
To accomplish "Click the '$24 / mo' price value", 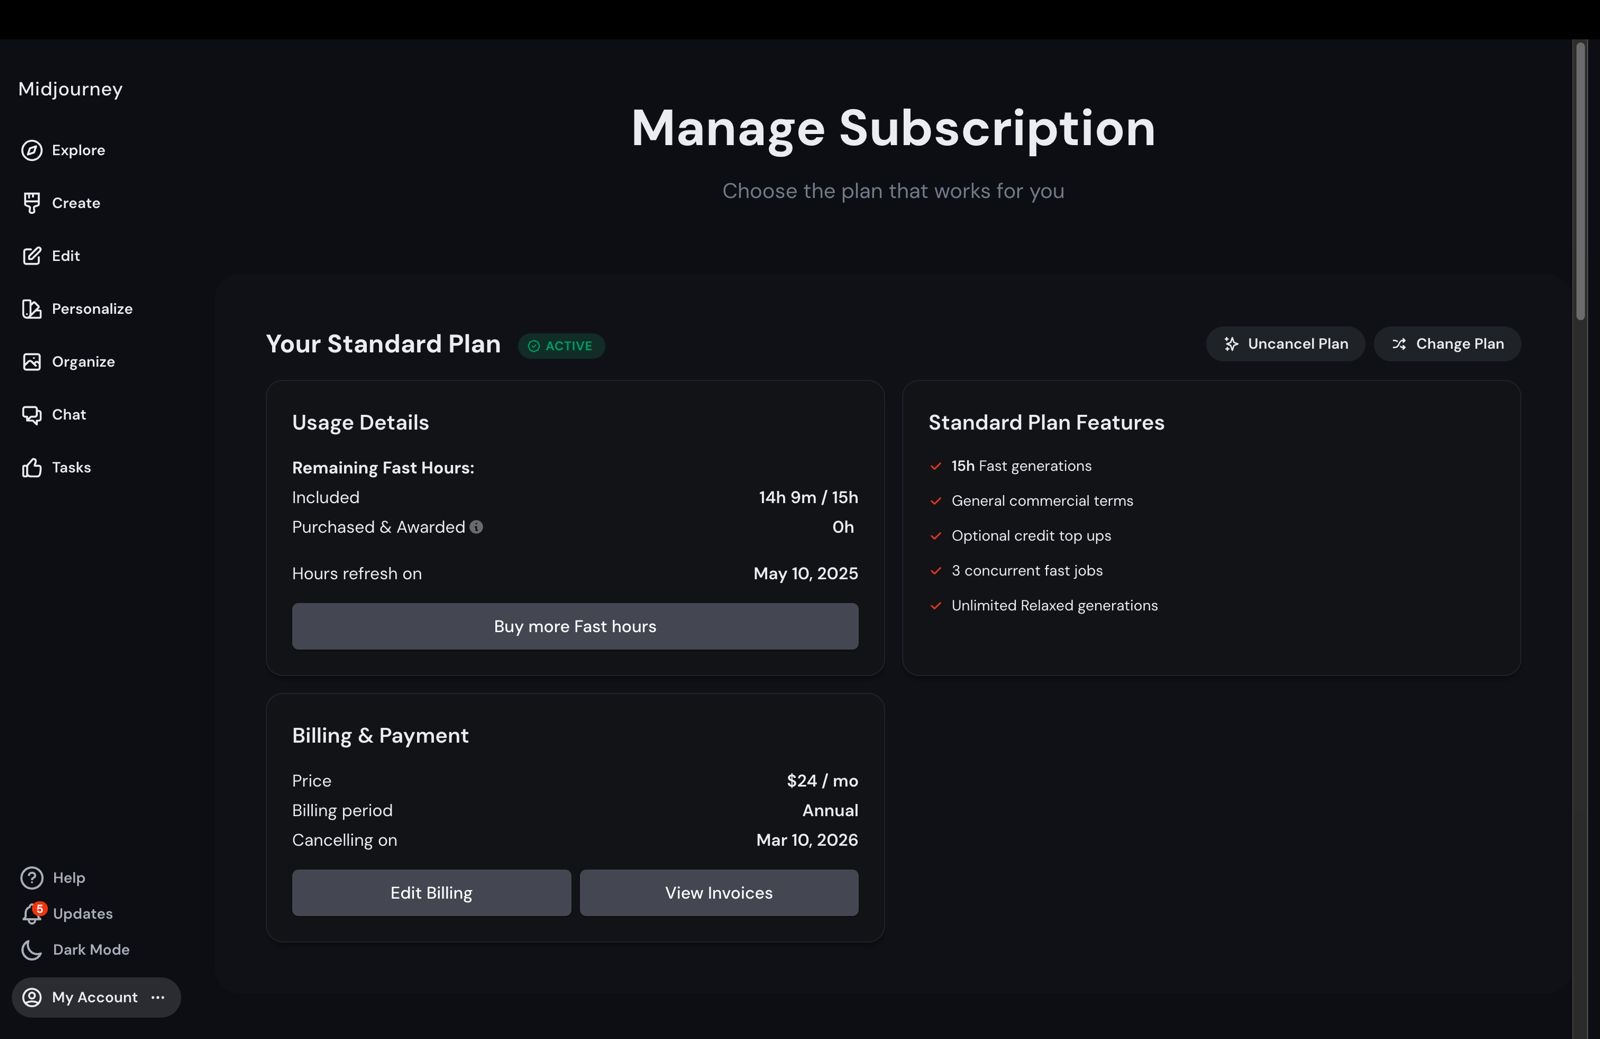I will click(x=822, y=781).
